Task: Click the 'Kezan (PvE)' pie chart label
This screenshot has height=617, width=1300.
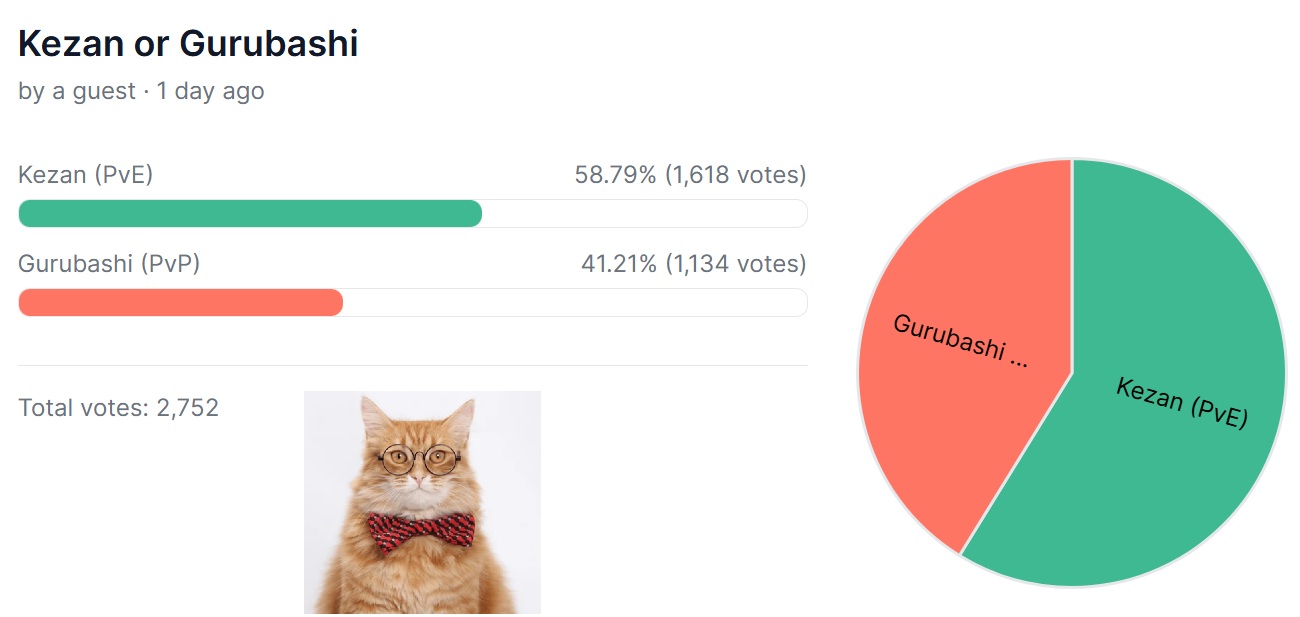Action: click(1182, 403)
